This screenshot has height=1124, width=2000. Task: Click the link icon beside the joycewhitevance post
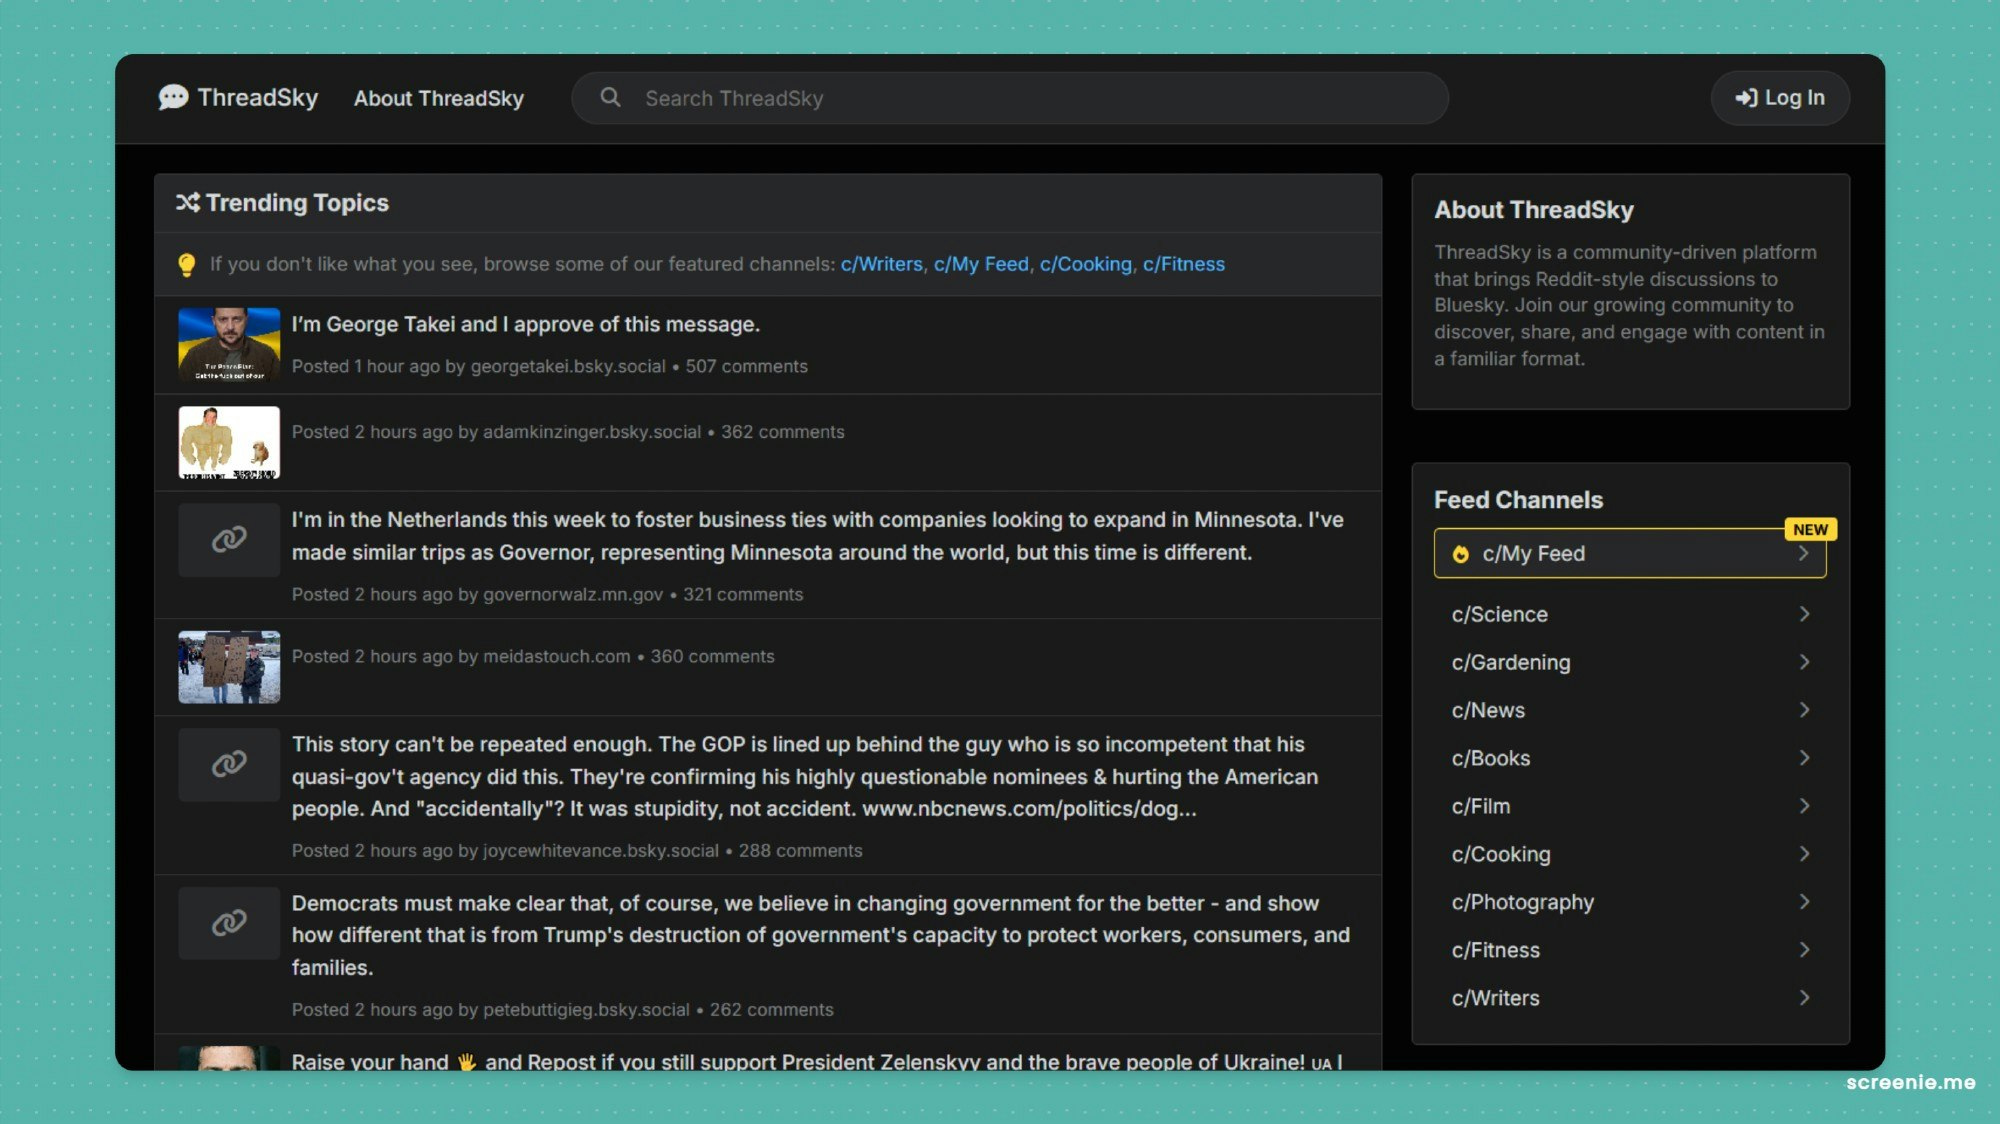[x=229, y=764]
